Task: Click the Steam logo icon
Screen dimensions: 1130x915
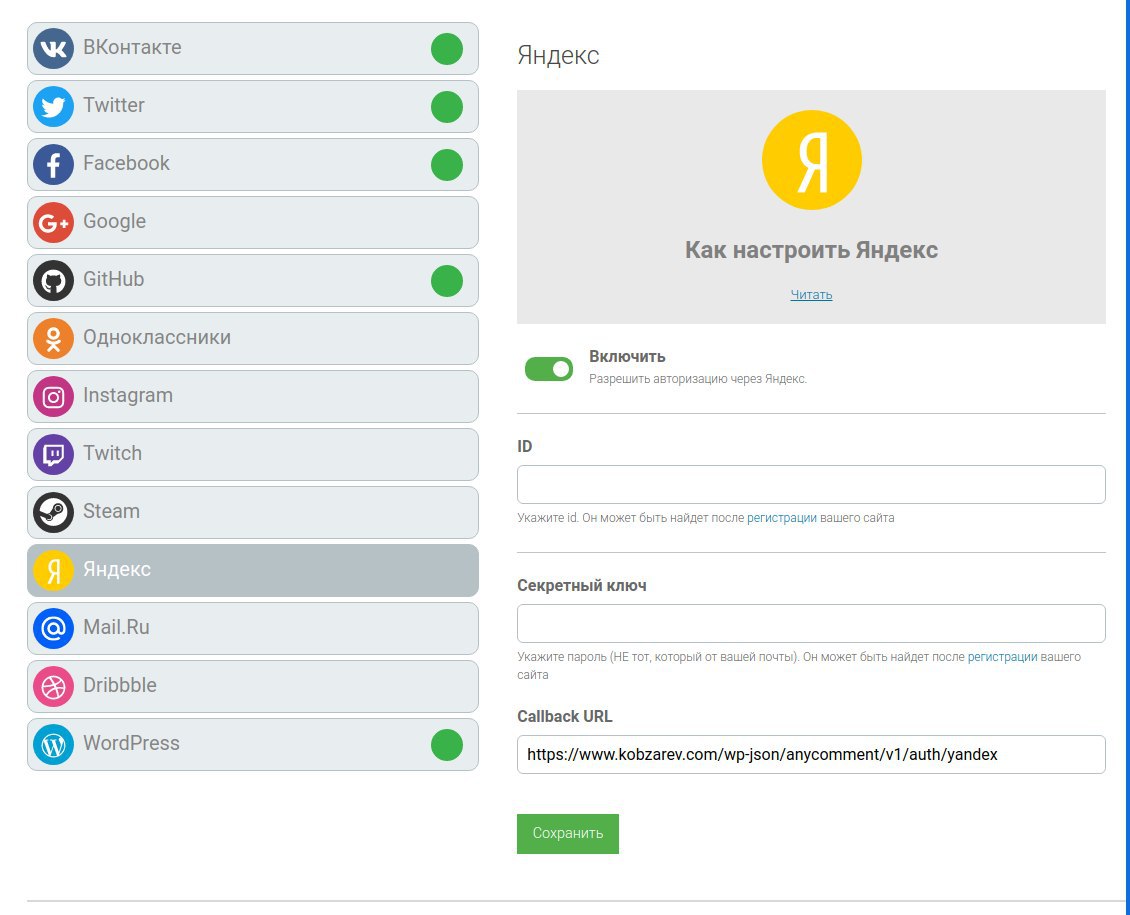Action: [x=53, y=512]
